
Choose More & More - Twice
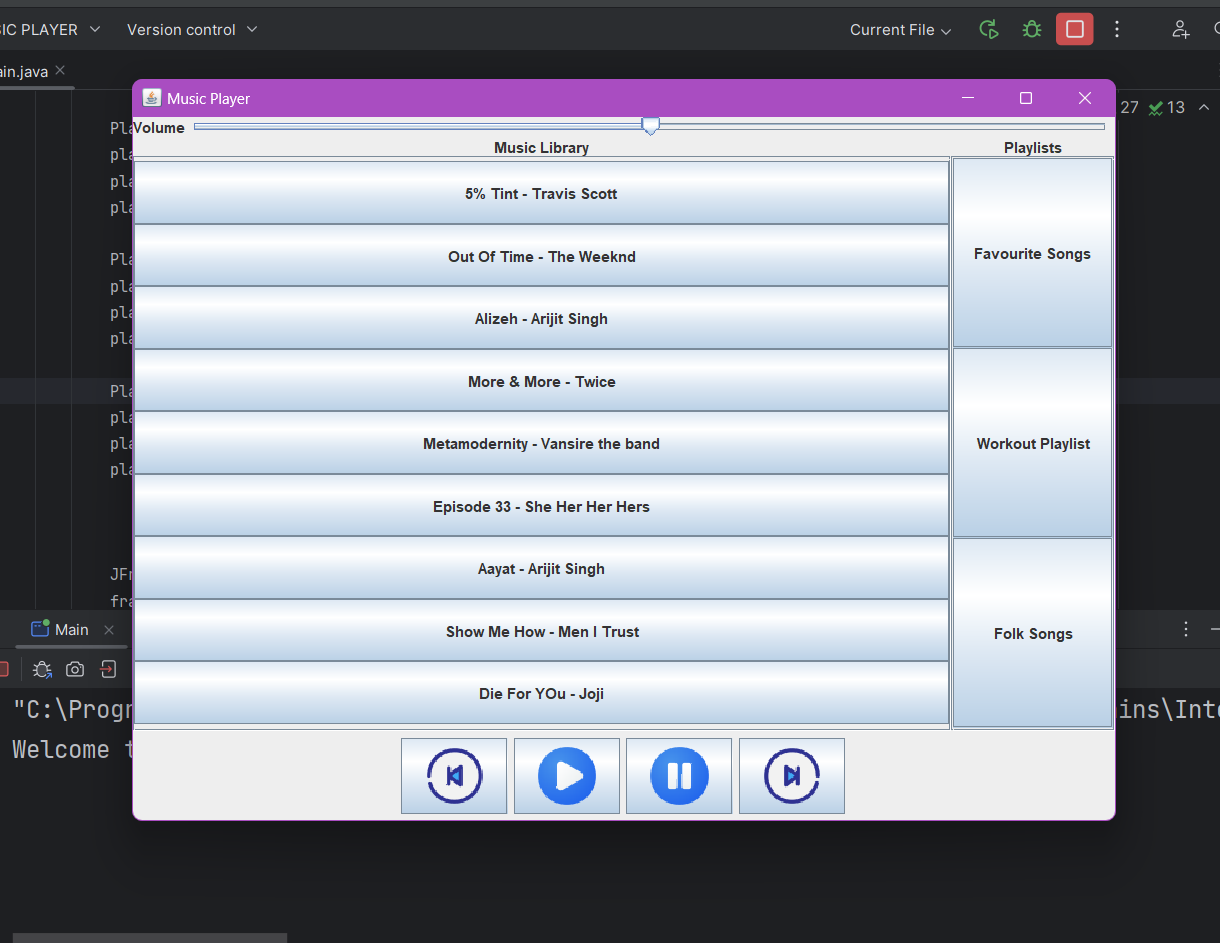pyautogui.click(x=541, y=381)
